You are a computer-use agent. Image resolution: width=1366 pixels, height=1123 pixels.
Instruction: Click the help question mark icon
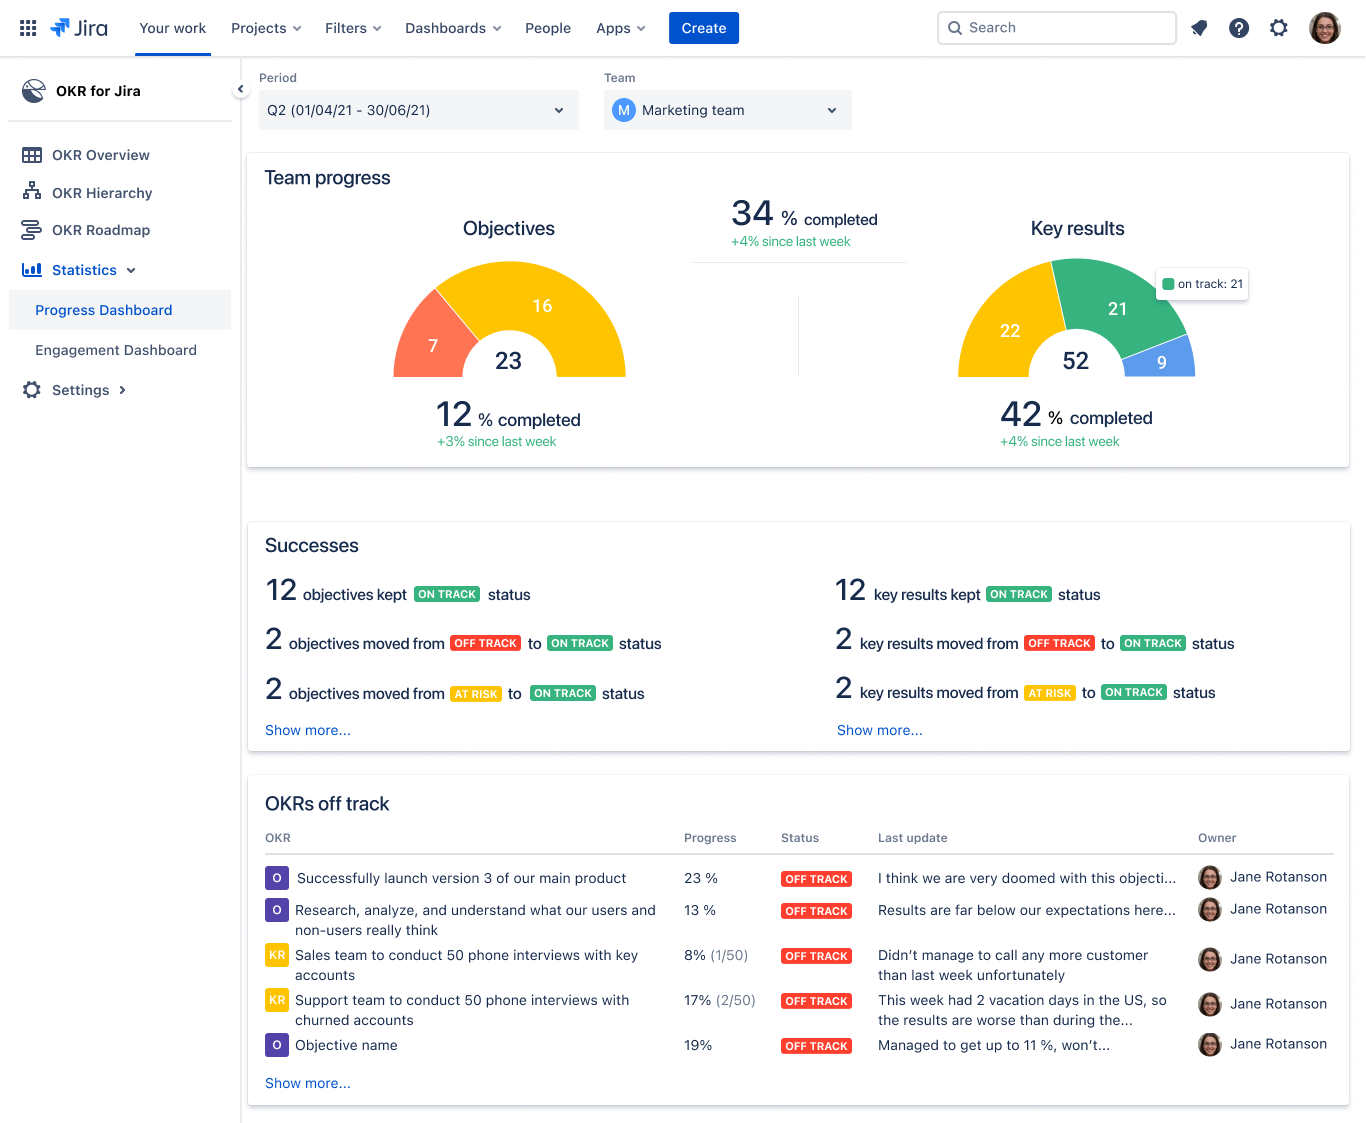click(x=1239, y=28)
